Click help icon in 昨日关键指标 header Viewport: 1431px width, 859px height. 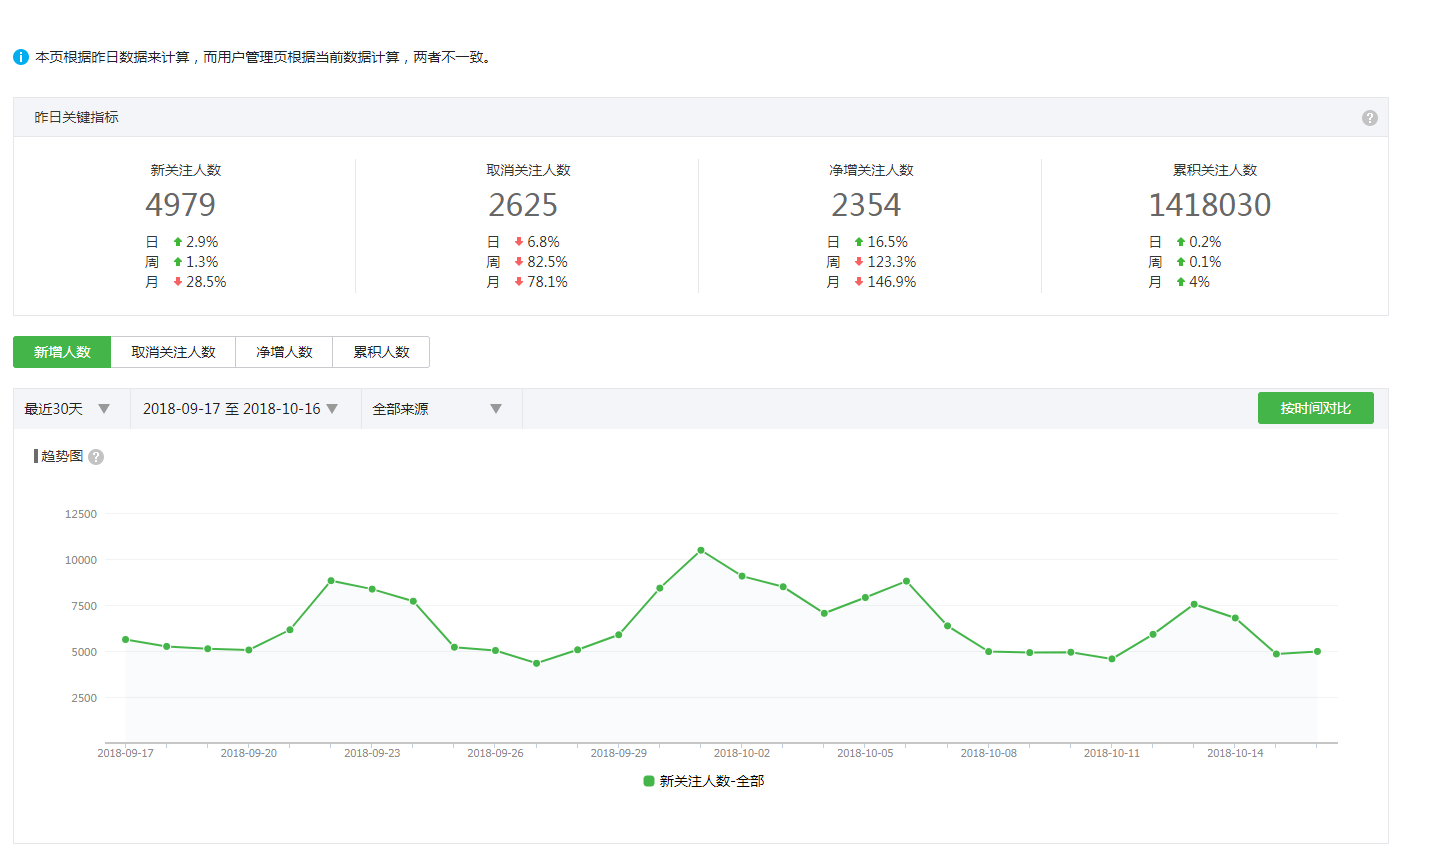[1369, 118]
